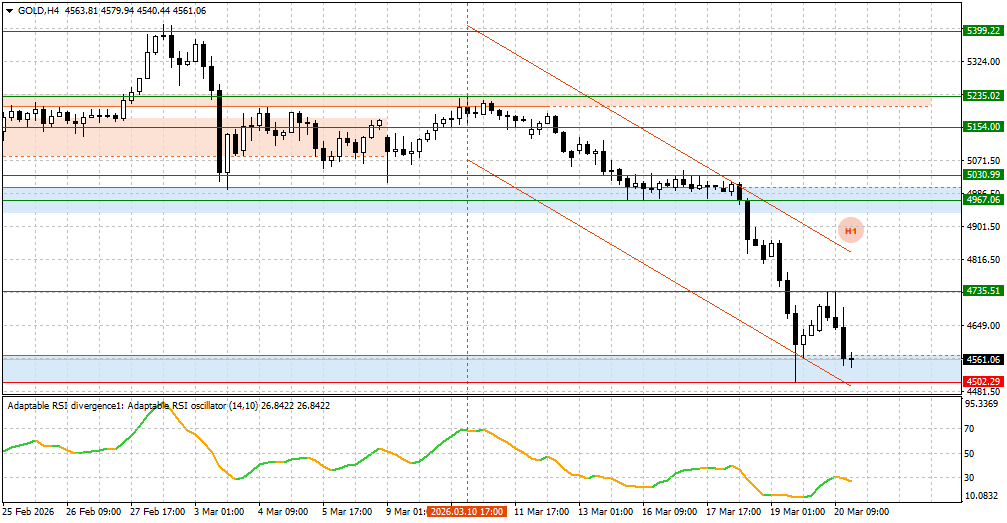Select the 4481.50 price scale value
The width and height of the screenshot is (1007, 523).
point(983,391)
